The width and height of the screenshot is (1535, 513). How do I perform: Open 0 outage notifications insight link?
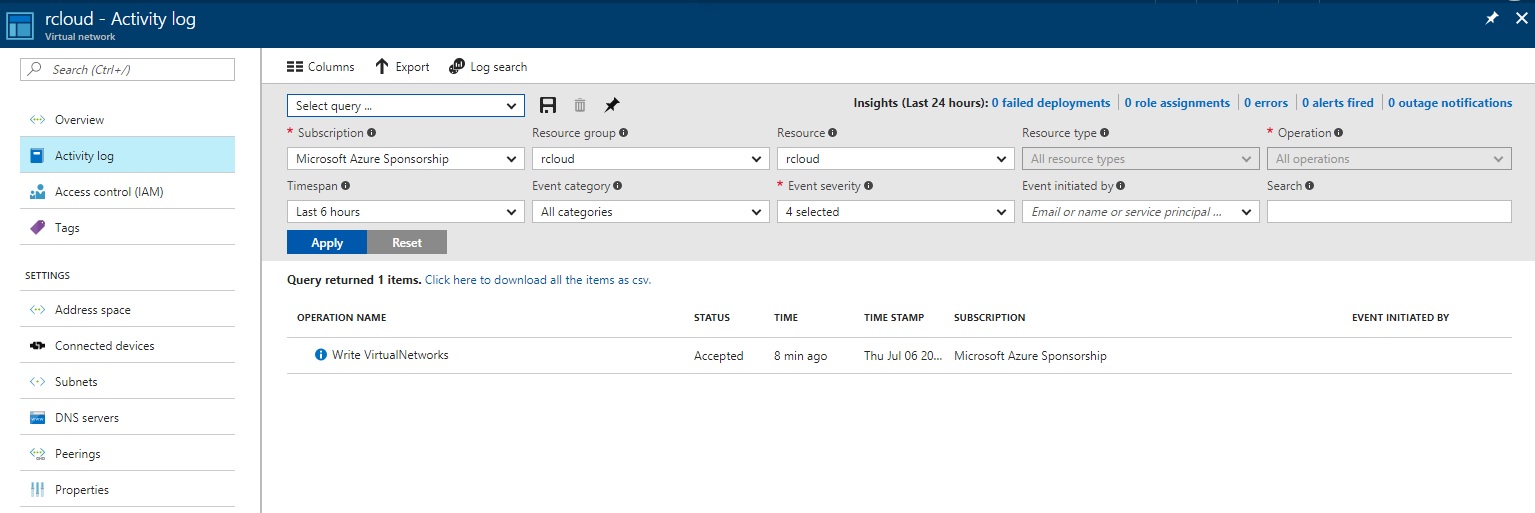pyautogui.click(x=1450, y=103)
